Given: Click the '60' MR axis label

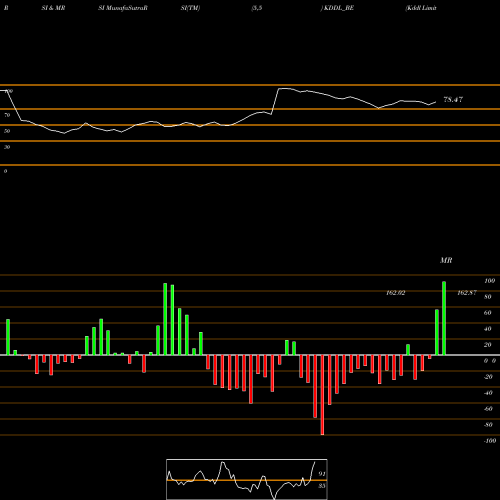Looking at the screenshot, I should coord(488,313).
